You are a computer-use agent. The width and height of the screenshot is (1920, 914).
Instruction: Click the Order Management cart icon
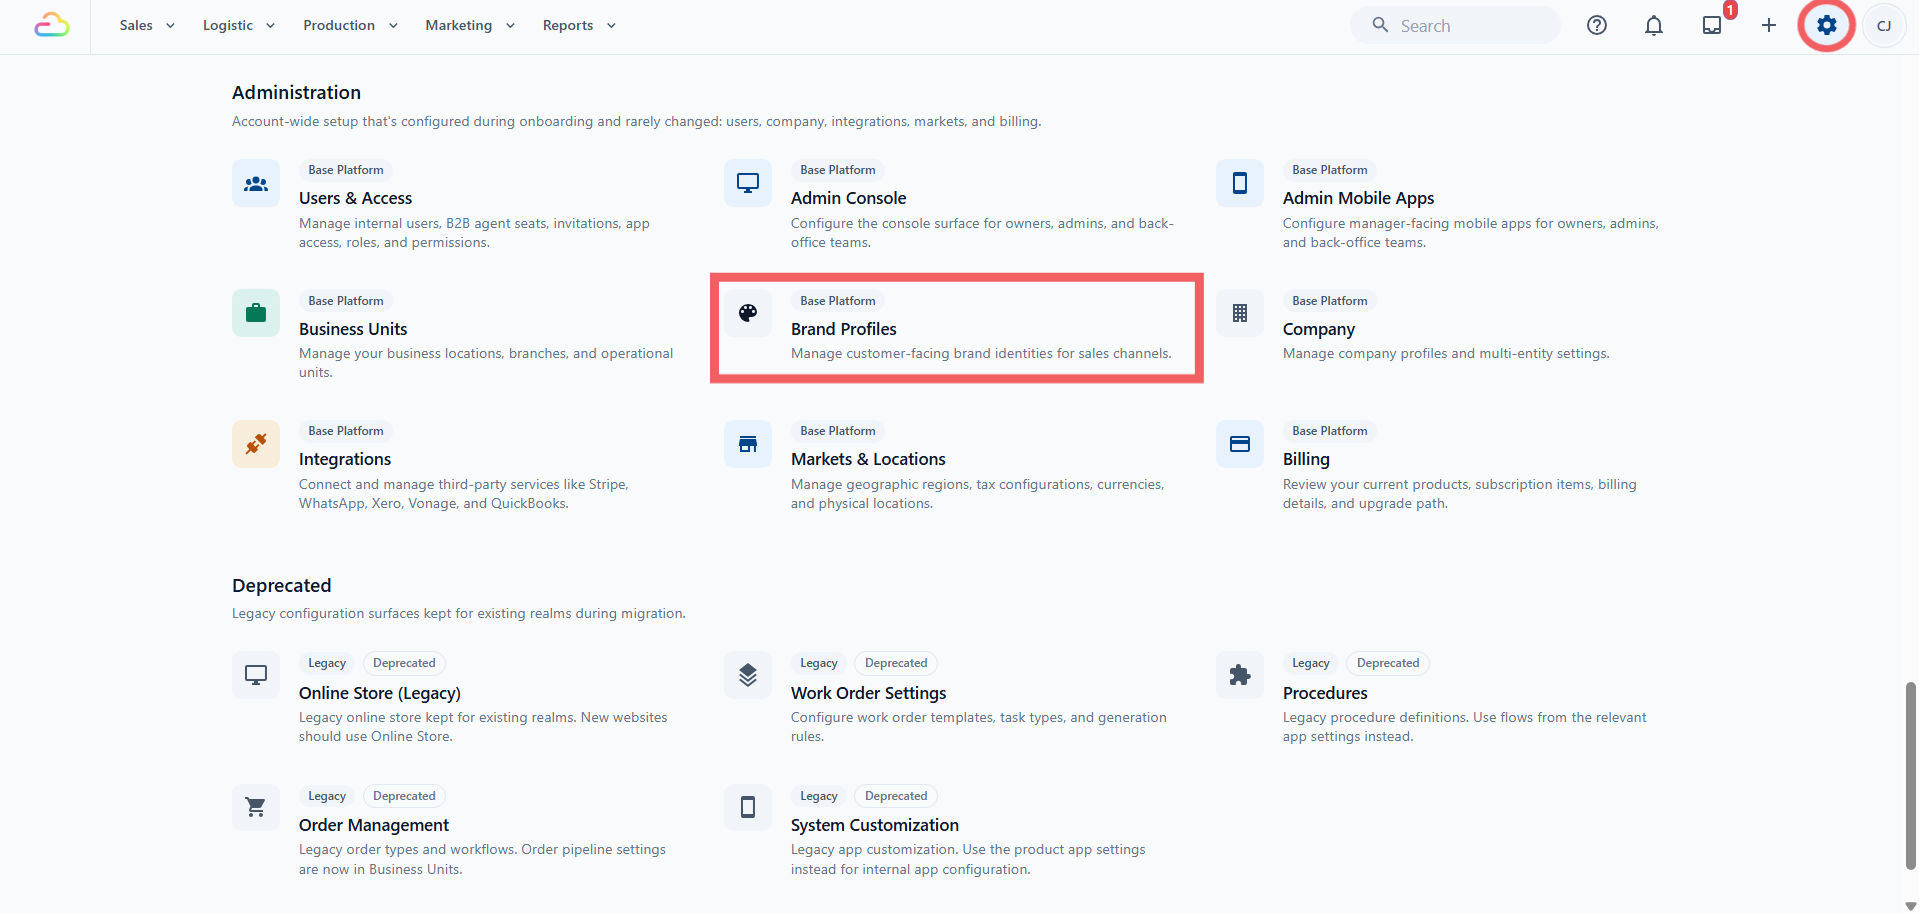click(256, 807)
